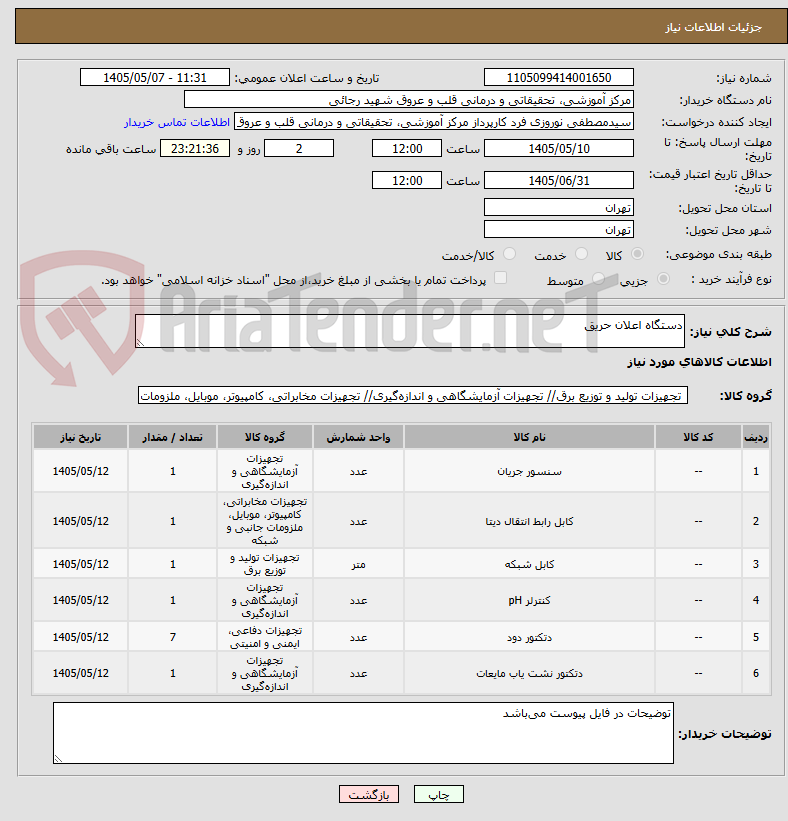Click the کنترلر pH item name
788x821 pixels.
(x=529, y=601)
